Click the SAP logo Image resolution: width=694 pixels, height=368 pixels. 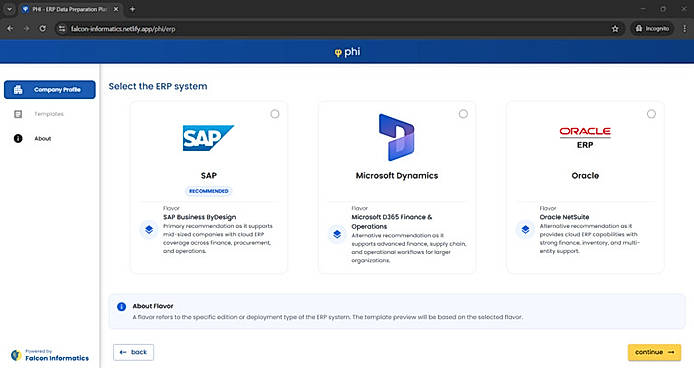tap(208, 138)
